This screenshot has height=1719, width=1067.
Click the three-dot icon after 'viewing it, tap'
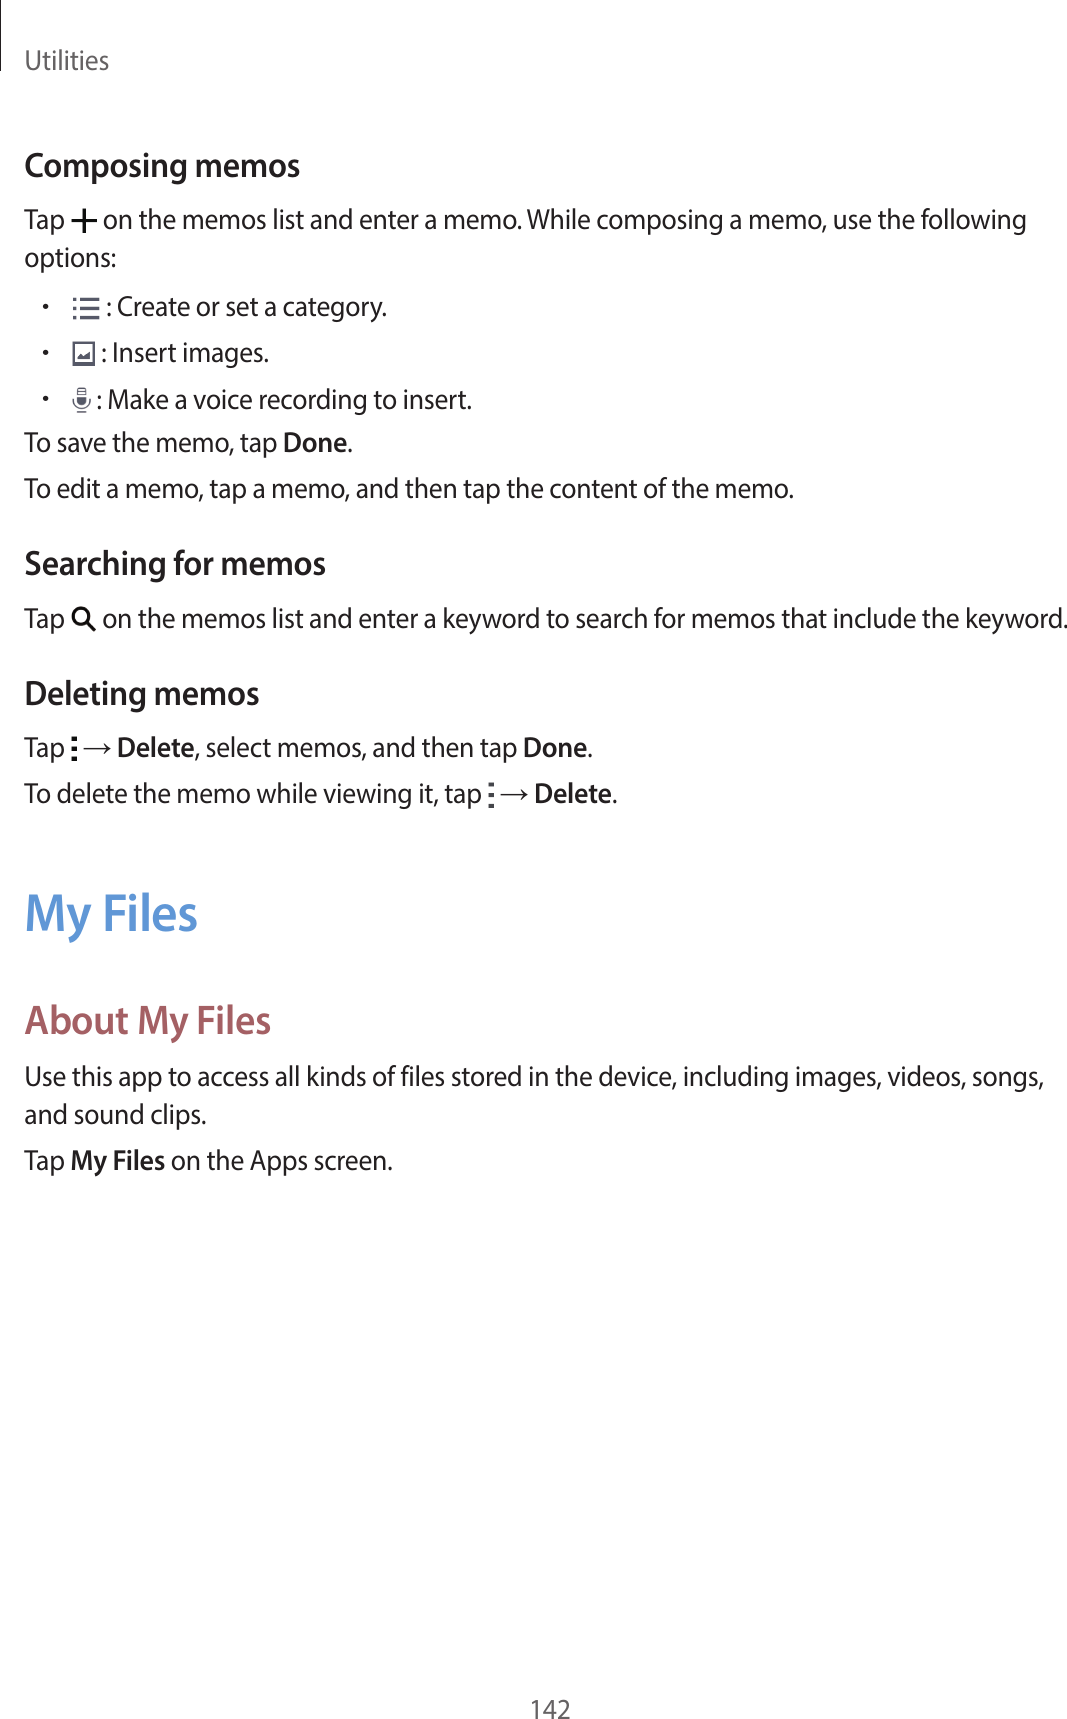tap(491, 795)
